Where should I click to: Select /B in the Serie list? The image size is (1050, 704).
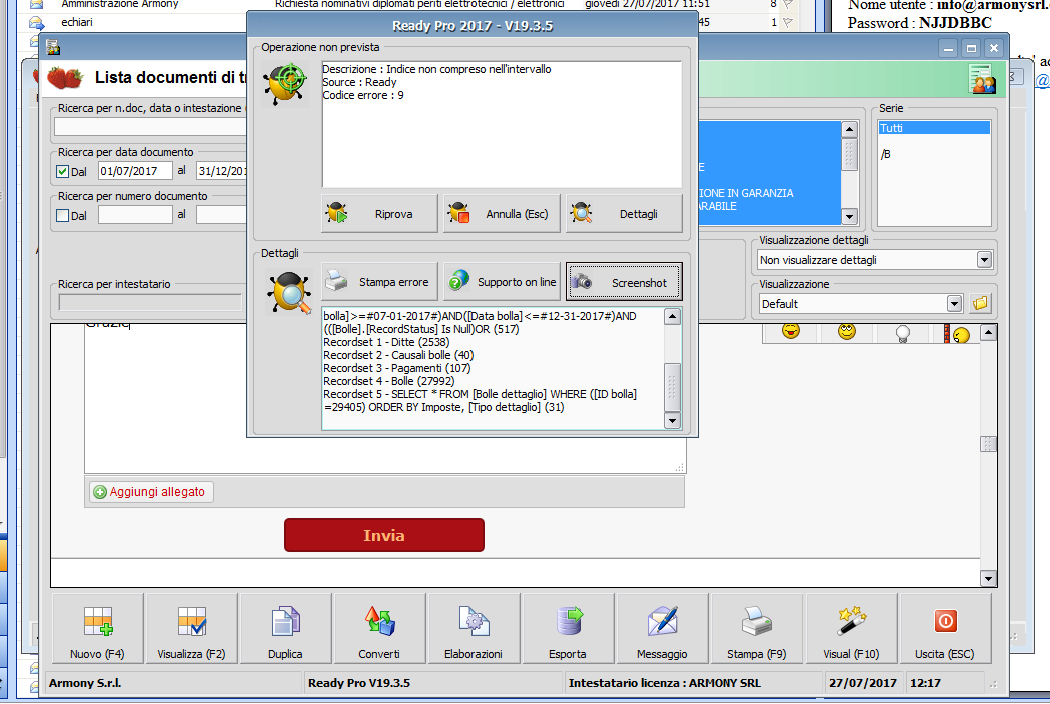934,154
